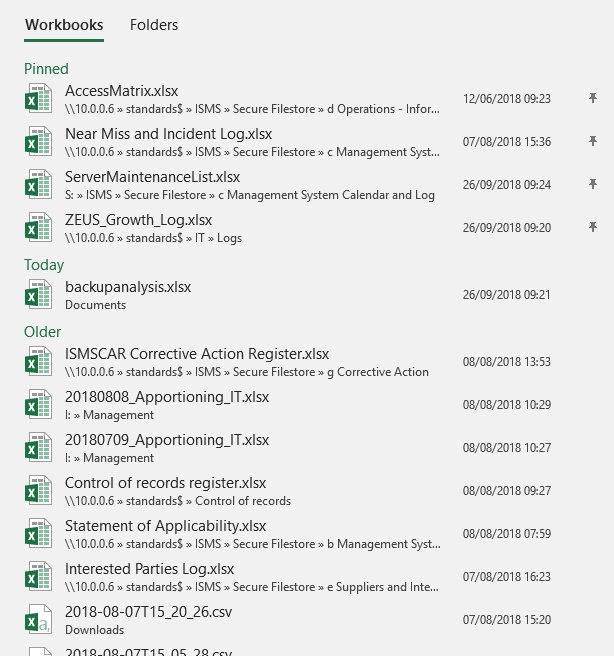Open ServerMaintenanceList.xlsx from the pinned list
This screenshot has height=656, width=614.
[x=159, y=177]
